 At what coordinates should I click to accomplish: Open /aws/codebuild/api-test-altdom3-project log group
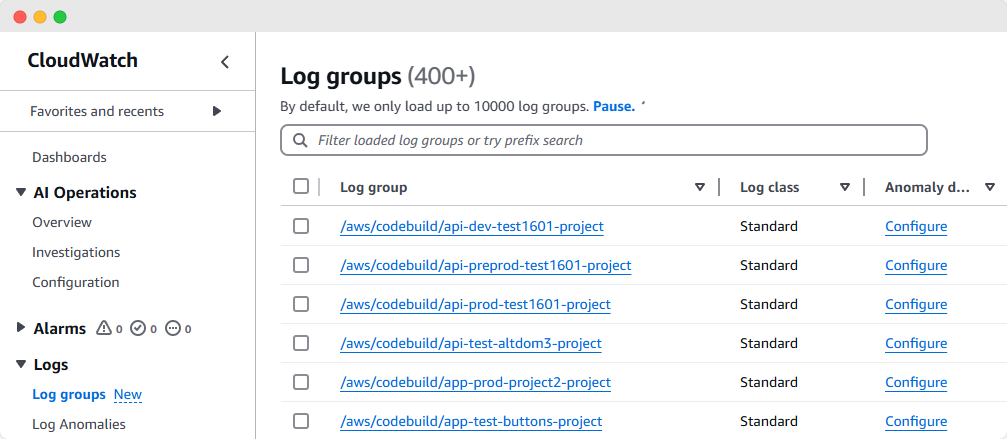(x=471, y=344)
